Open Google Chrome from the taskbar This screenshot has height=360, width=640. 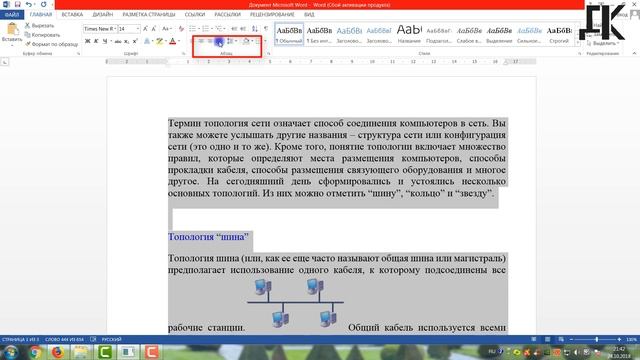pyautogui.click(x=35, y=352)
